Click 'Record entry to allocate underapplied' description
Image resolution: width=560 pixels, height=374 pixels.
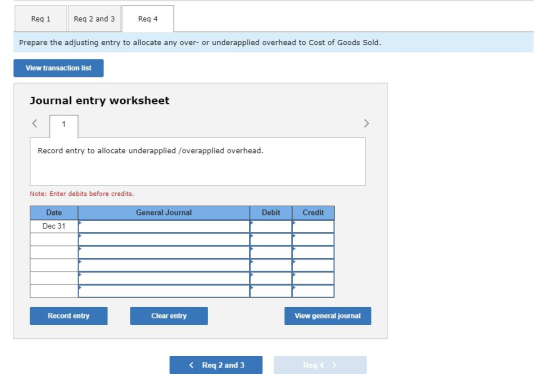point(150,151)
